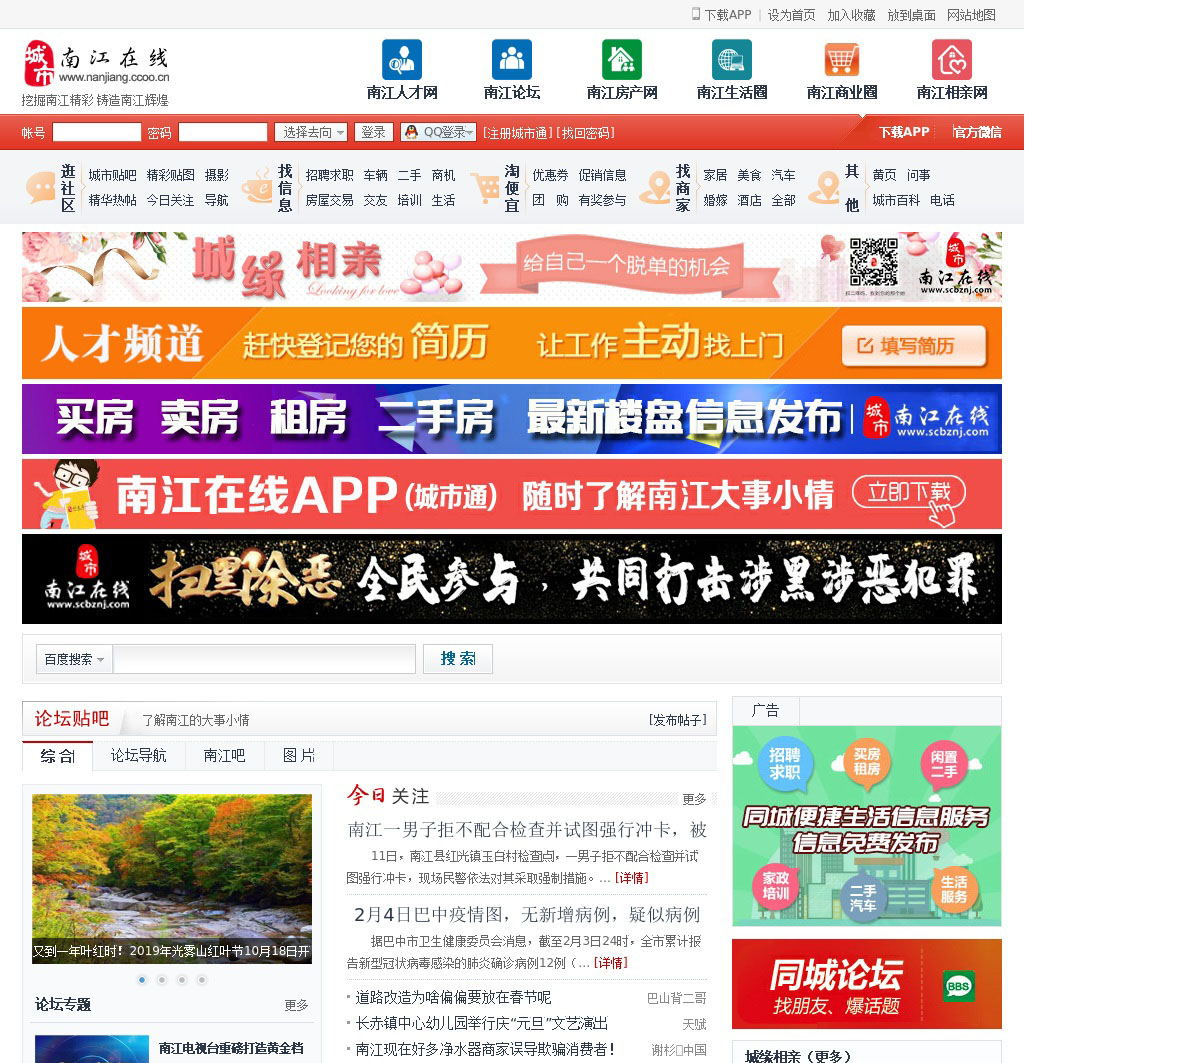The height and width of the screenshot is (1063, 1200).
Task: Select the first slideshow indicator dot
Action: point(142,980)
